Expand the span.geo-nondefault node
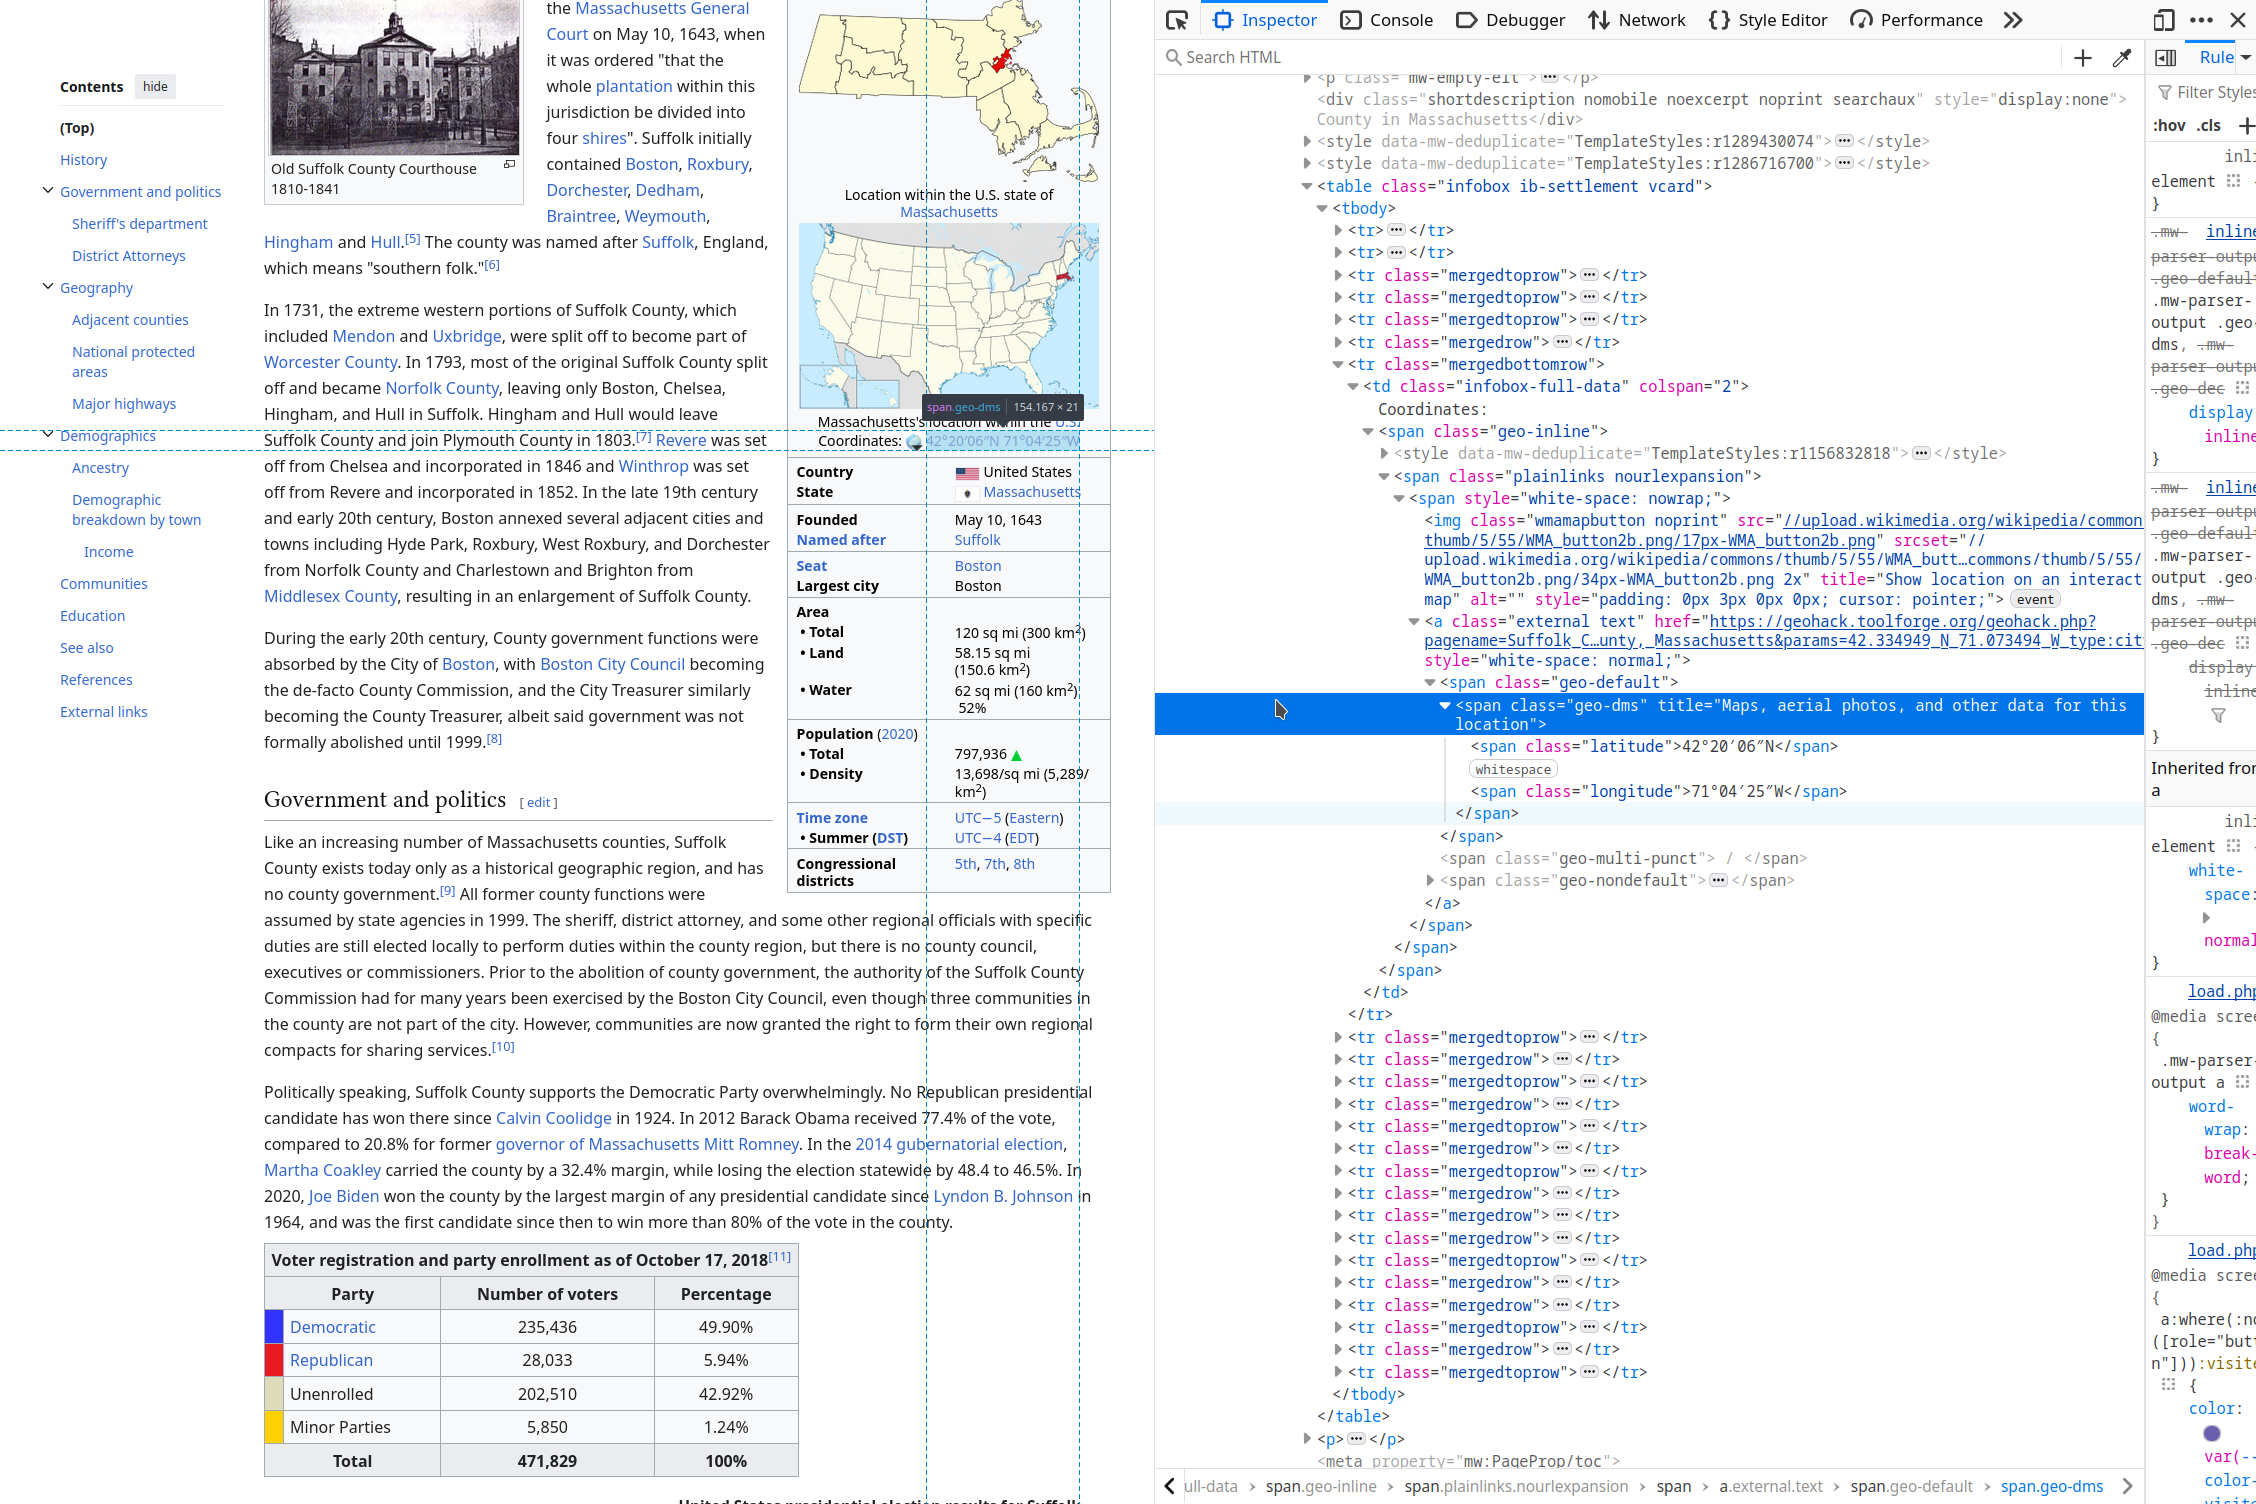The image size is (2256, 1504). coord(1430,880)
